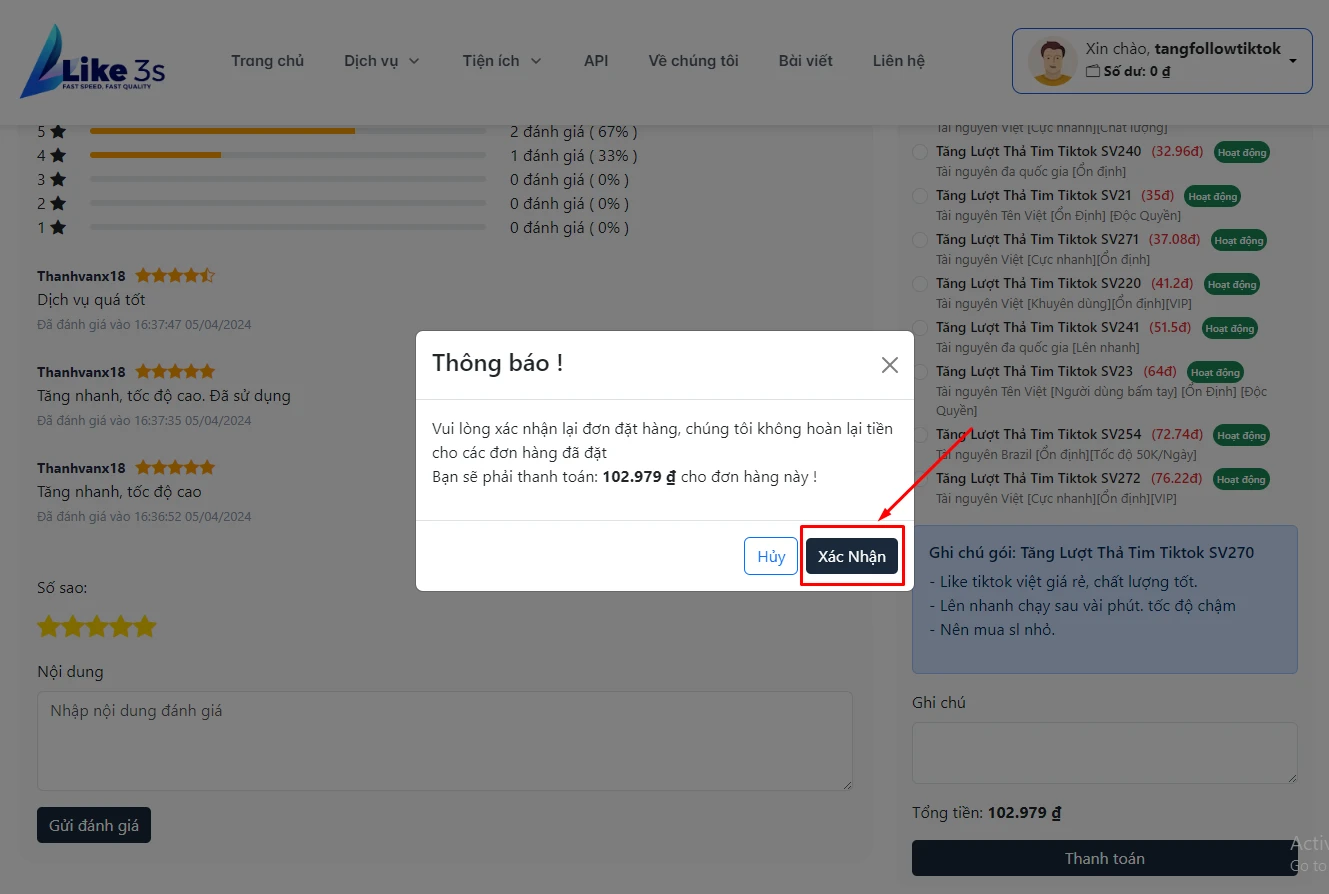The height and width of the screenshot is (894, 1329).
Task: Select the Tiktok SV21 package radio
Action: pos(920,197)
